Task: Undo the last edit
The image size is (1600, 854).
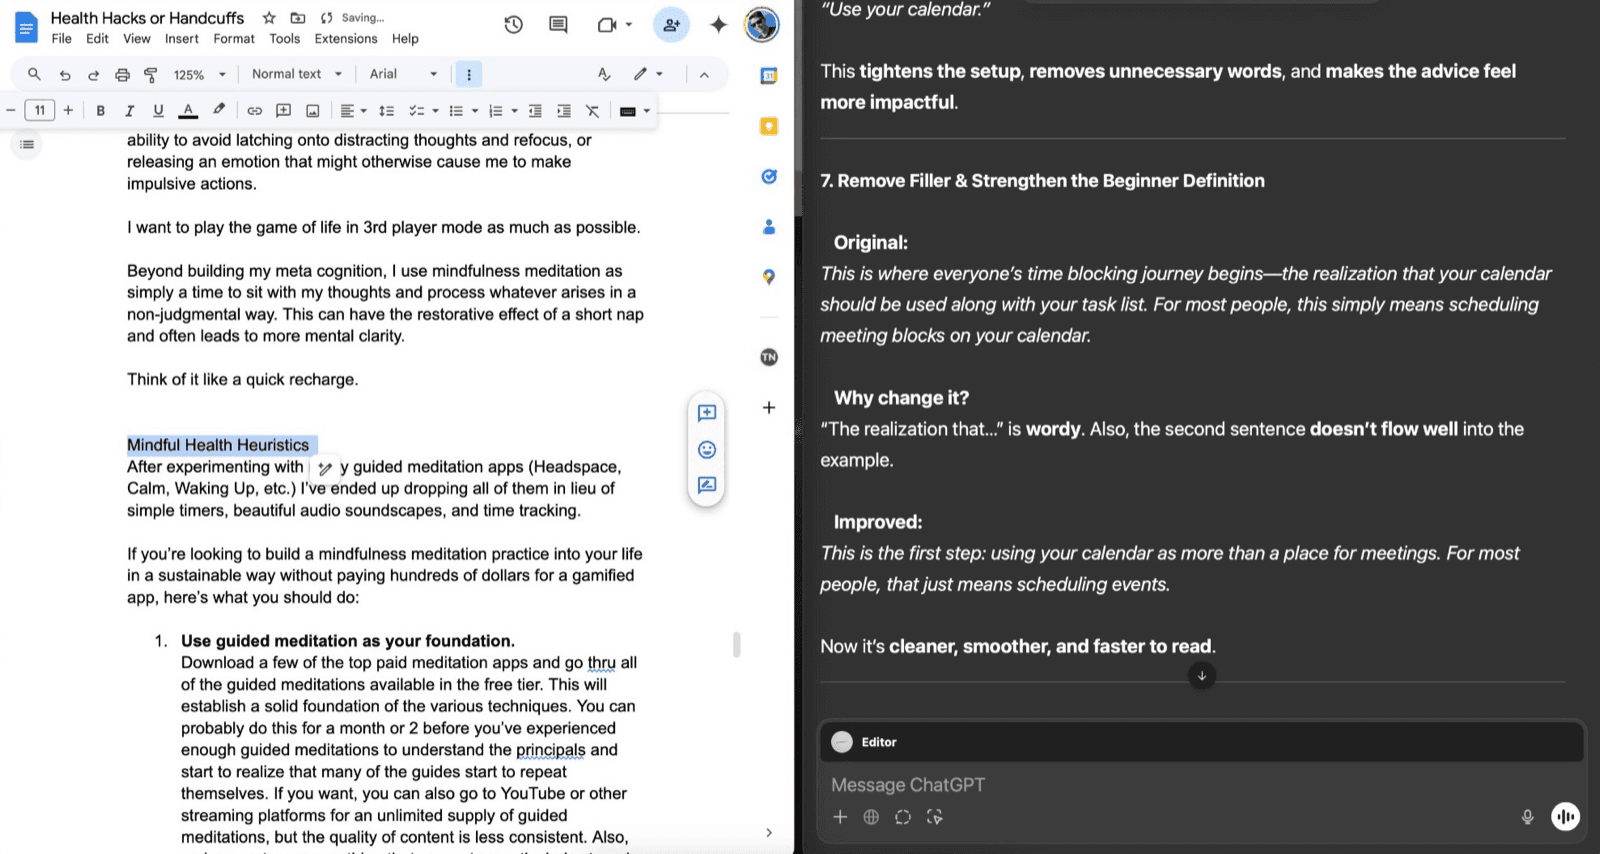Action: click(65, 74)
